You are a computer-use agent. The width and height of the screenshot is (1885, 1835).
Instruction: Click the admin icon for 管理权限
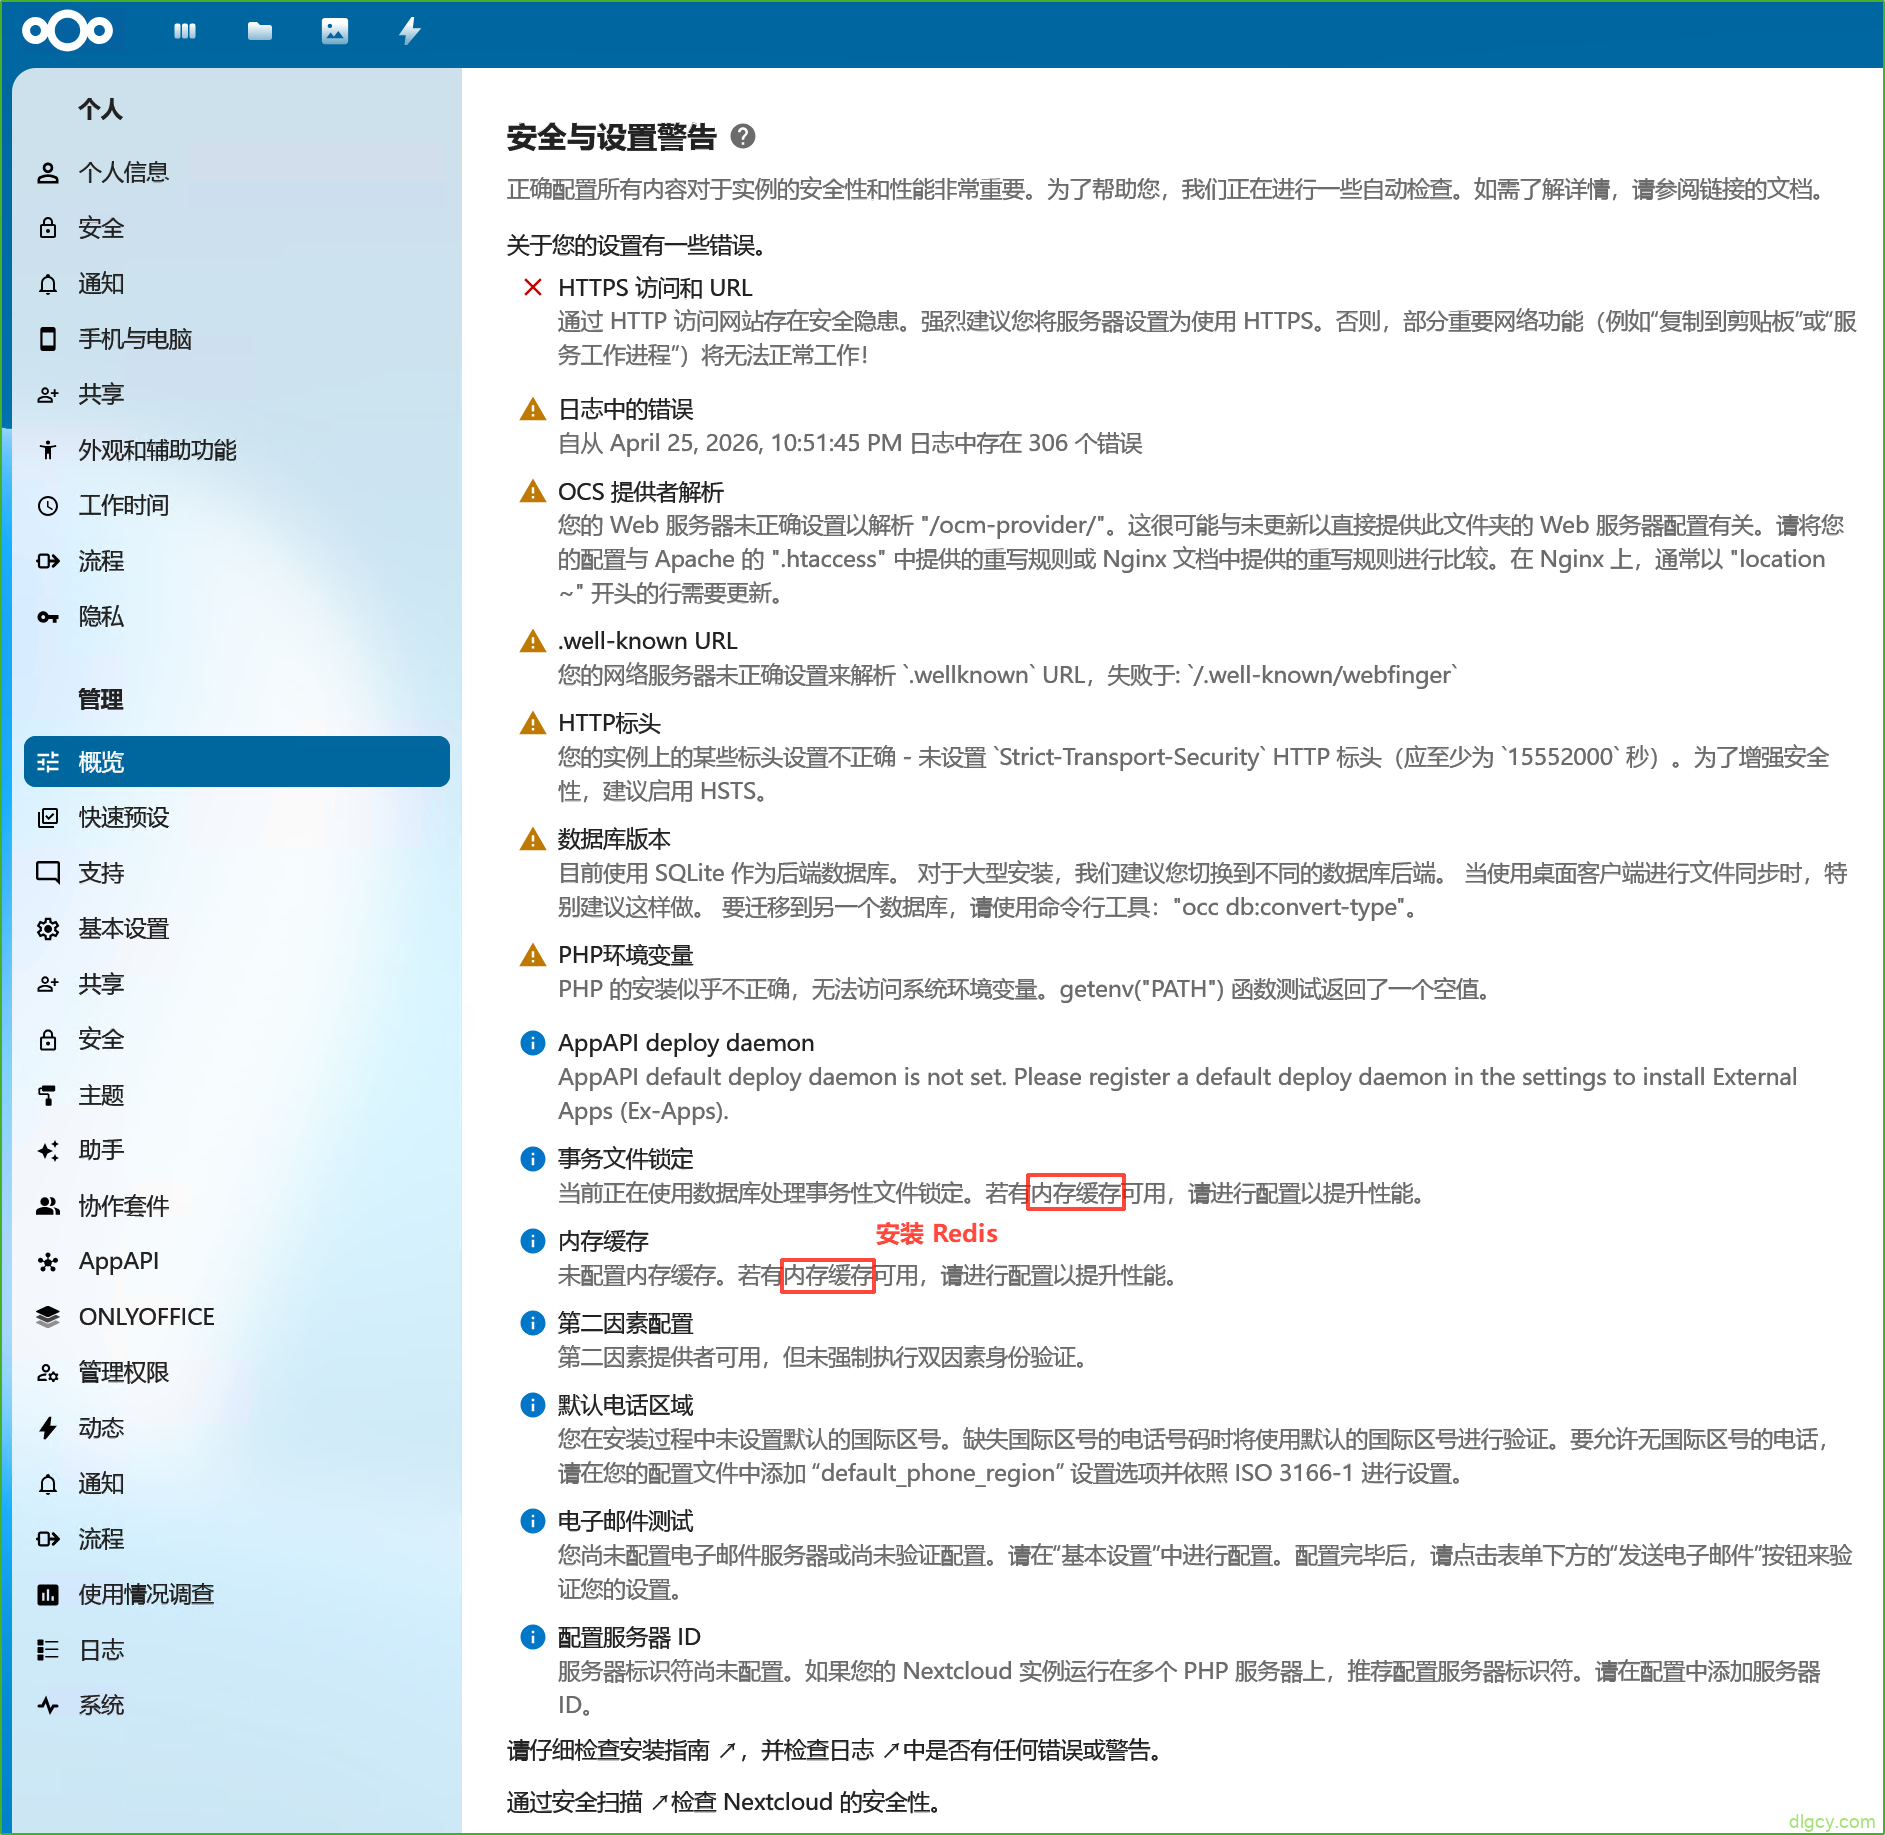pos(48,1373)
